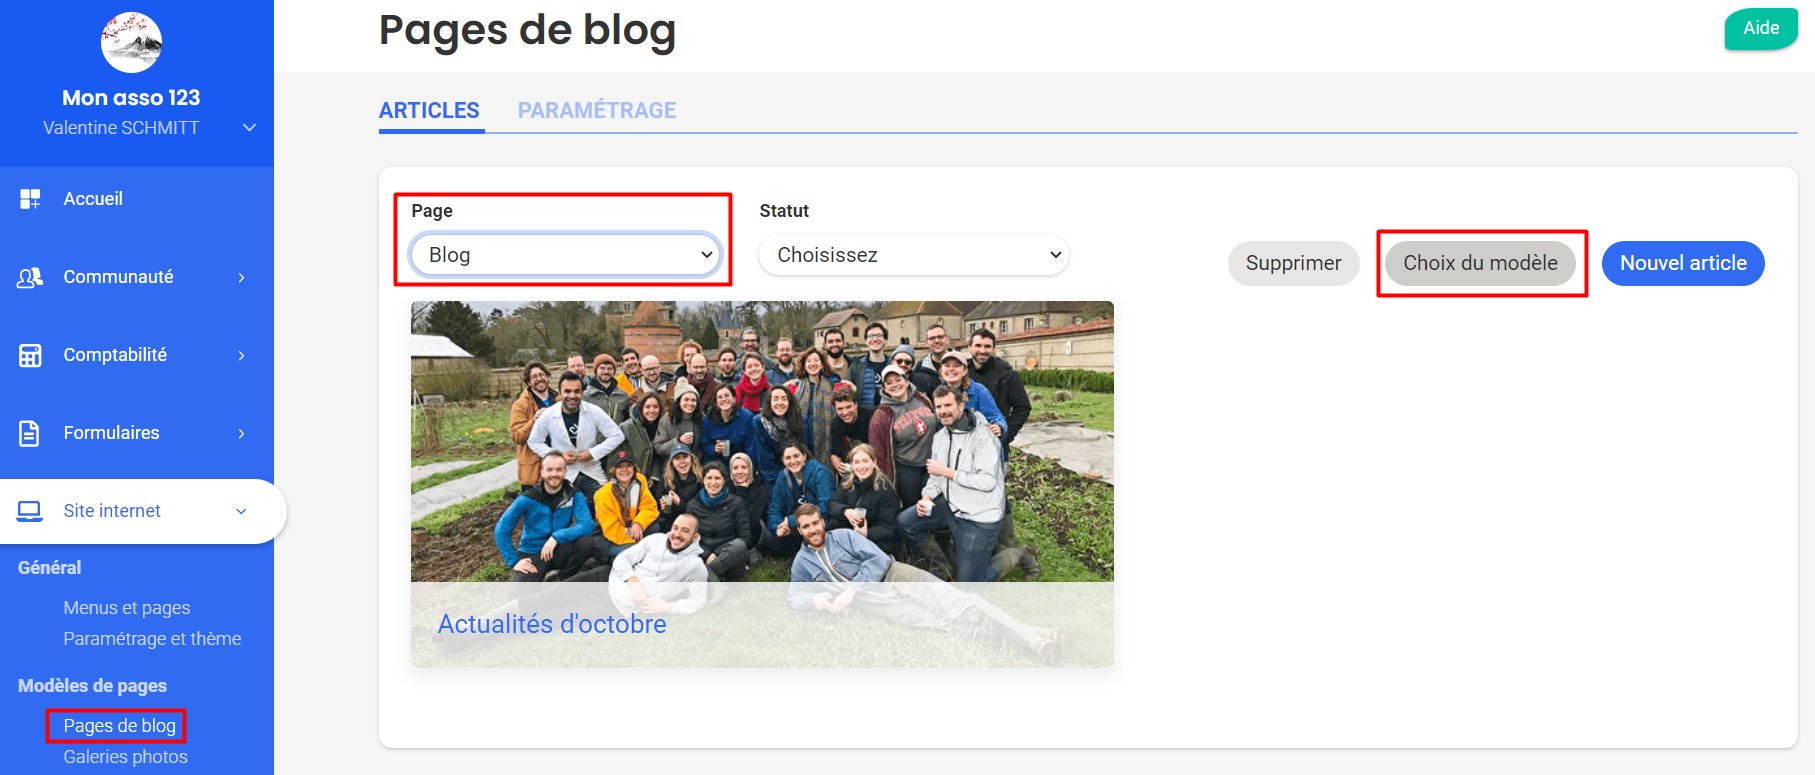Open the Aide help button
Viewport: 1815px width, 775px height.
1760,29
